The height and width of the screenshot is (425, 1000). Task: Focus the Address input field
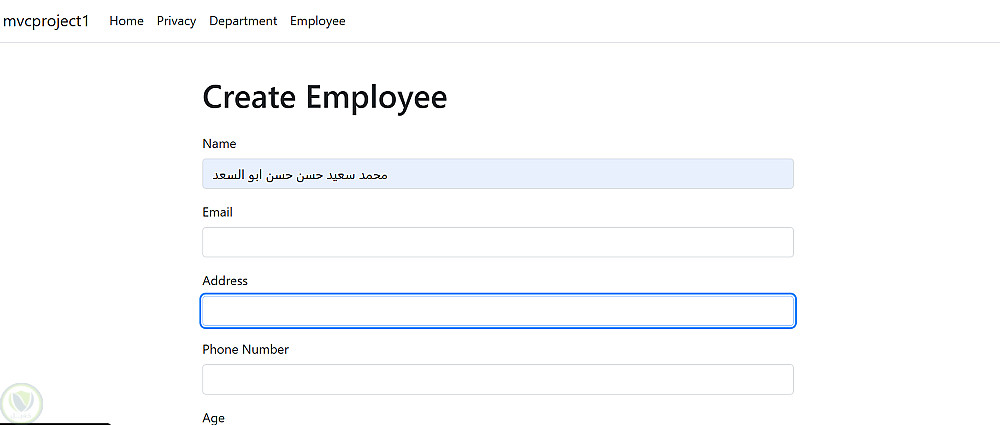498,311
